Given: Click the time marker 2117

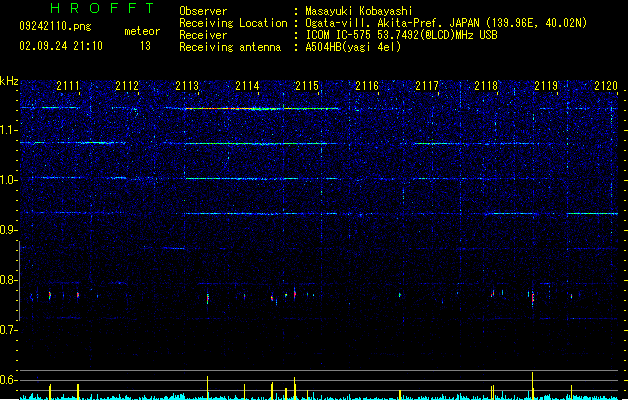Looking at the screenshot, I should click(x=427, y=86).
